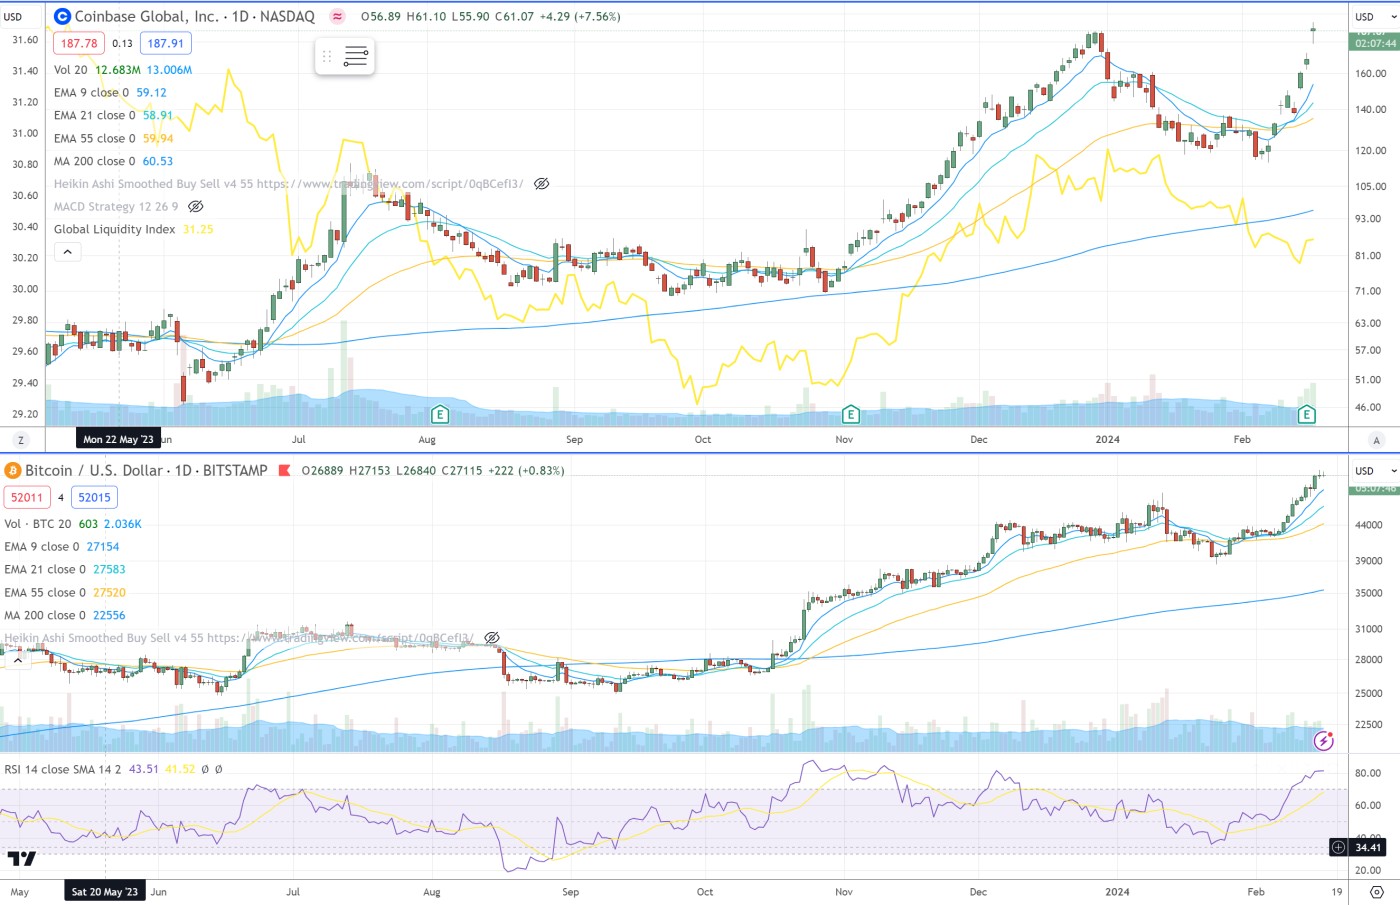
Task: Select Heikin Ashi Smoothed legend on Coinbase chart
Action: 288,184
